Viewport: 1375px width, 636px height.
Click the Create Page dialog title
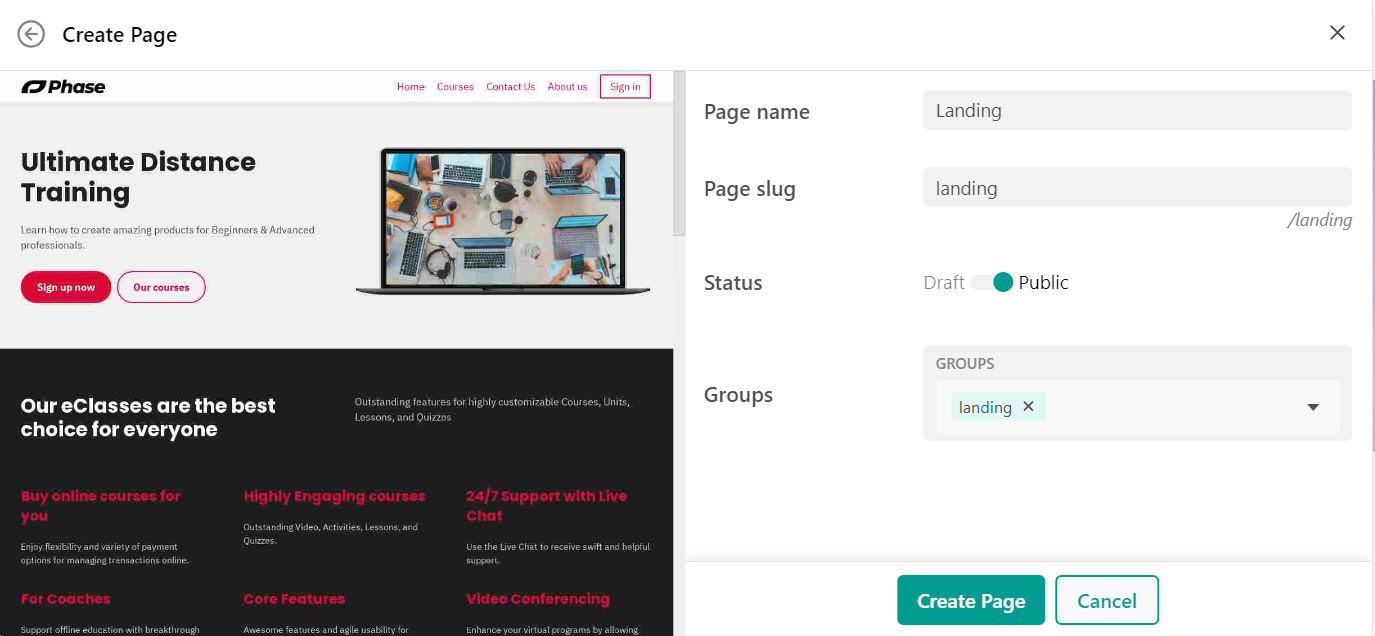pos(120,35)
